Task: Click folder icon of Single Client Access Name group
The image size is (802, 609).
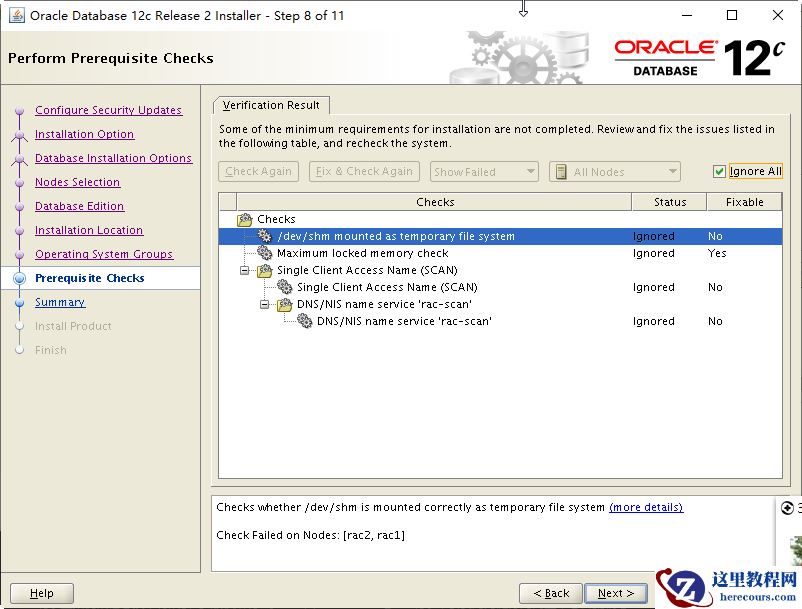Action: coord(265,270)
